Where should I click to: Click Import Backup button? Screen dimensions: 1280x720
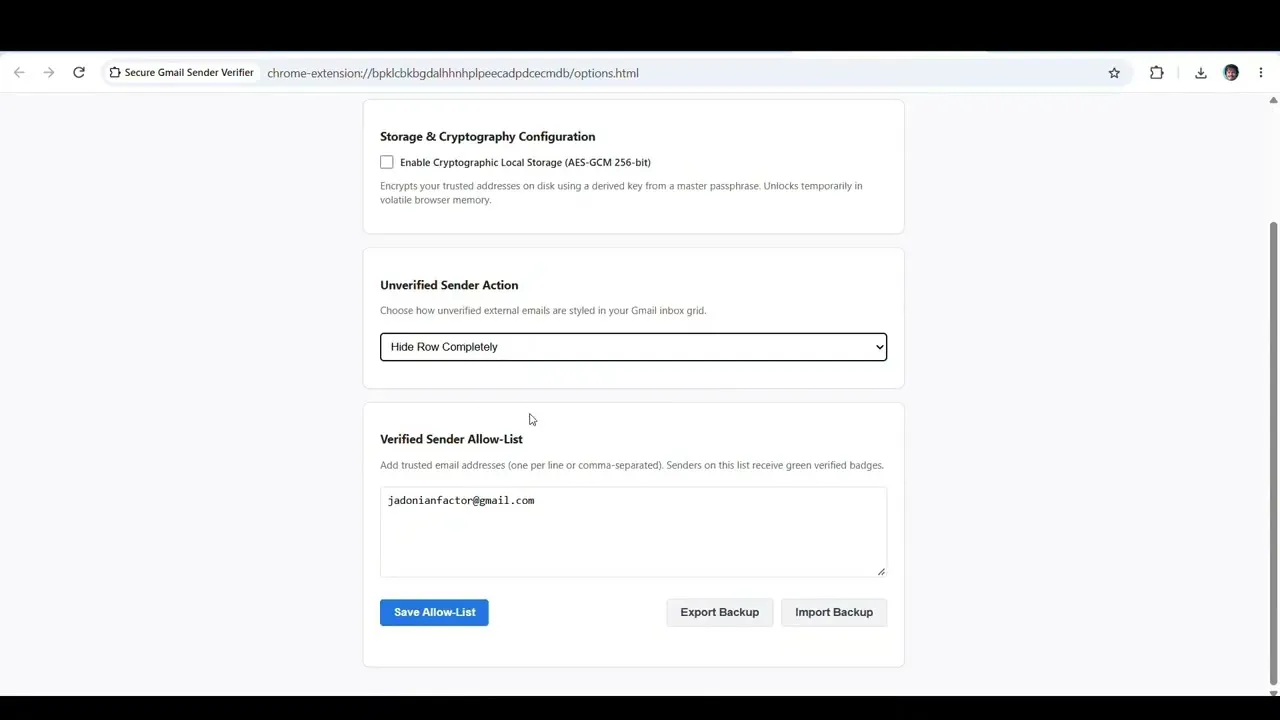[x=834, y=612]
